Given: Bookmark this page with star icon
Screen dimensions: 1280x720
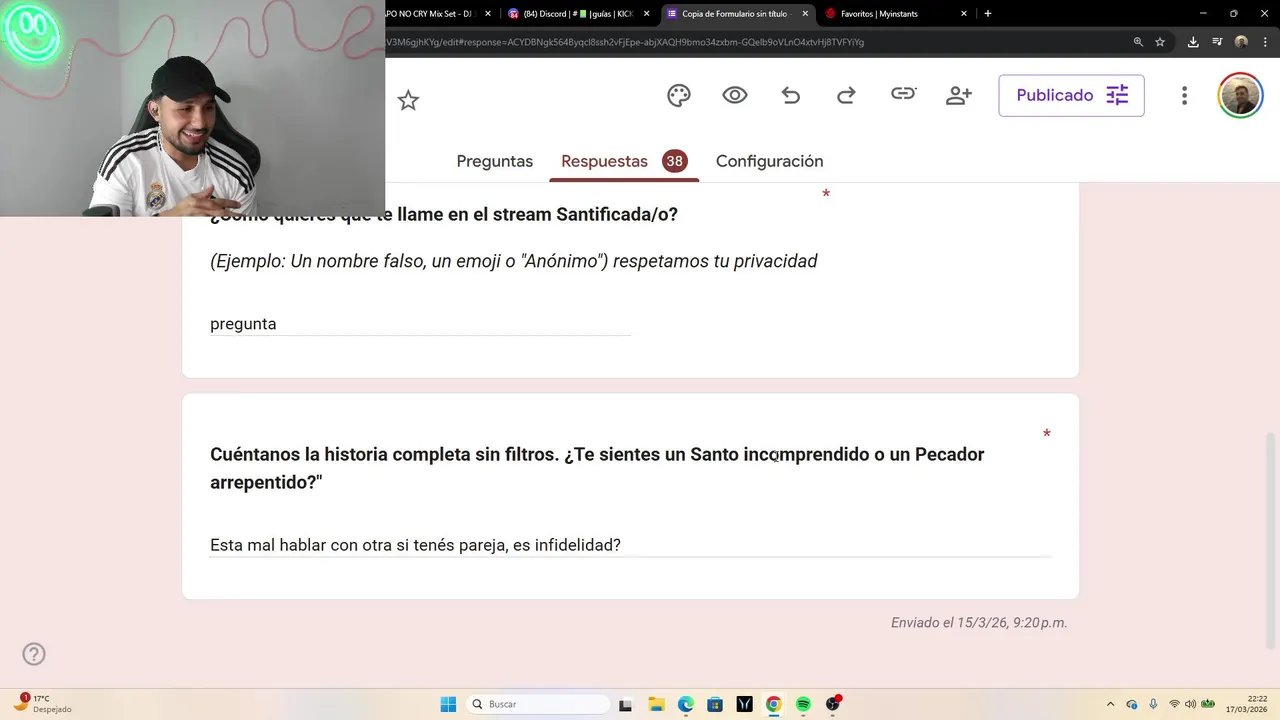Looking at the screenshot, I should click(x=1160, y=42).
